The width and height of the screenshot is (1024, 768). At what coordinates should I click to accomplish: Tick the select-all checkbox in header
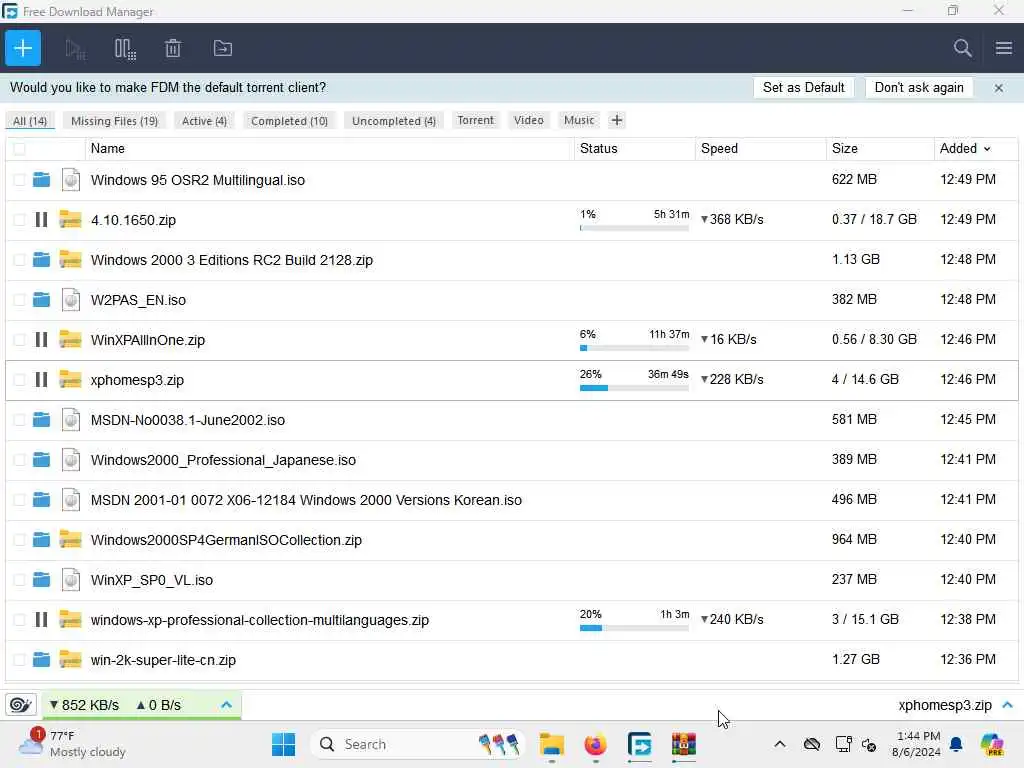coord(20,148)
